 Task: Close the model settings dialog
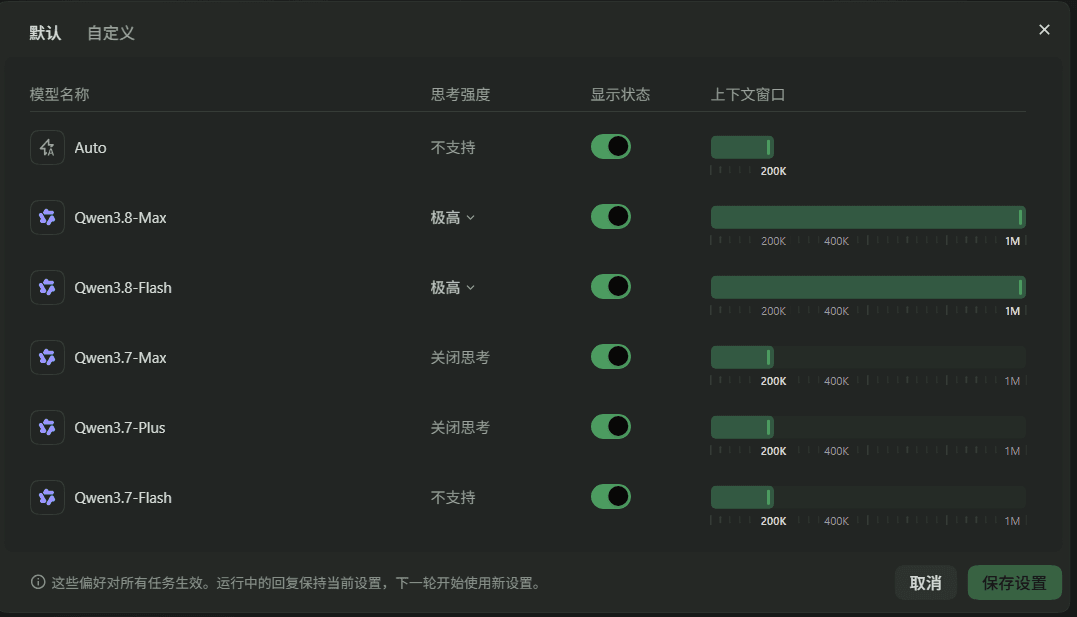[x=1044, y=30]
